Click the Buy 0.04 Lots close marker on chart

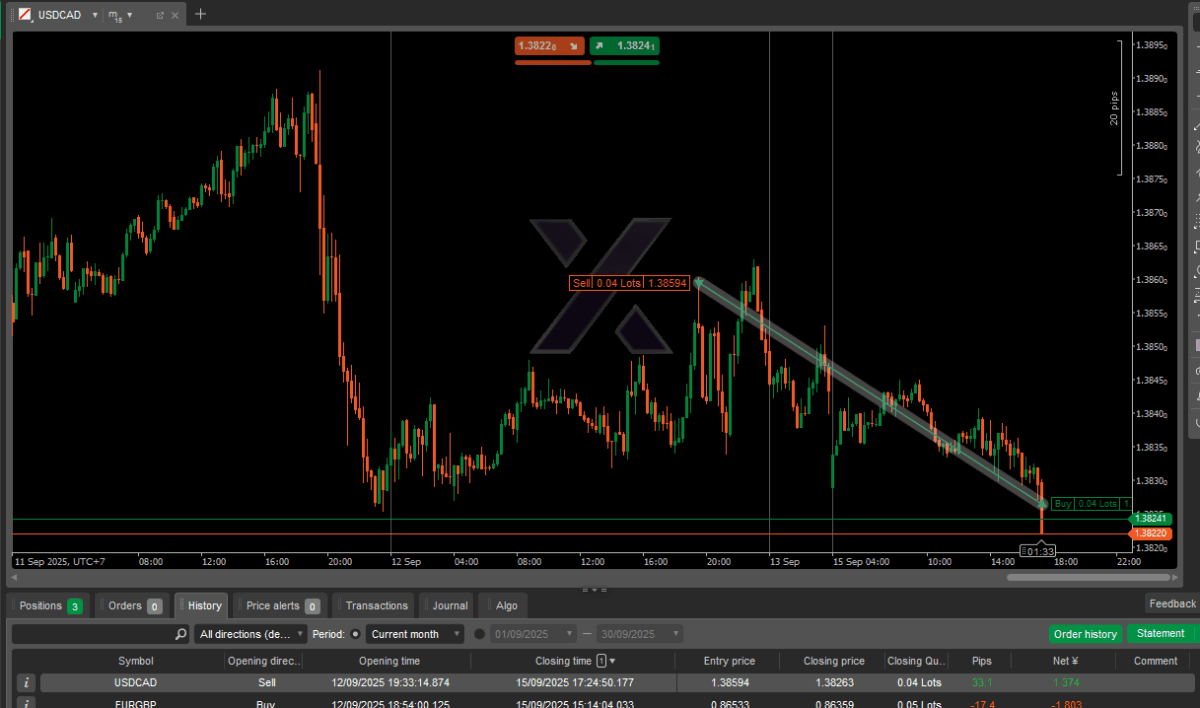(x=1090, y=504)
